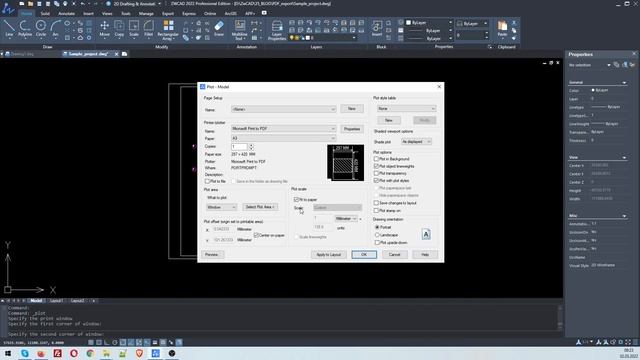Viewport: 640px width, 360px height.
Task: Open the Plot style table dropdown
Action: (407, 109)
